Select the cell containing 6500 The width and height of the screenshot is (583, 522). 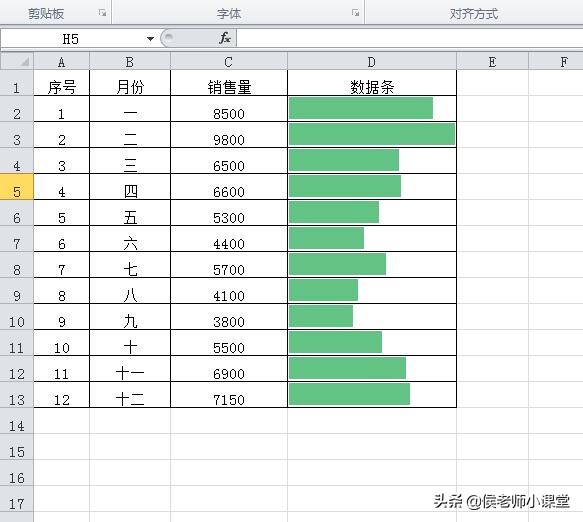pos(229,161)
